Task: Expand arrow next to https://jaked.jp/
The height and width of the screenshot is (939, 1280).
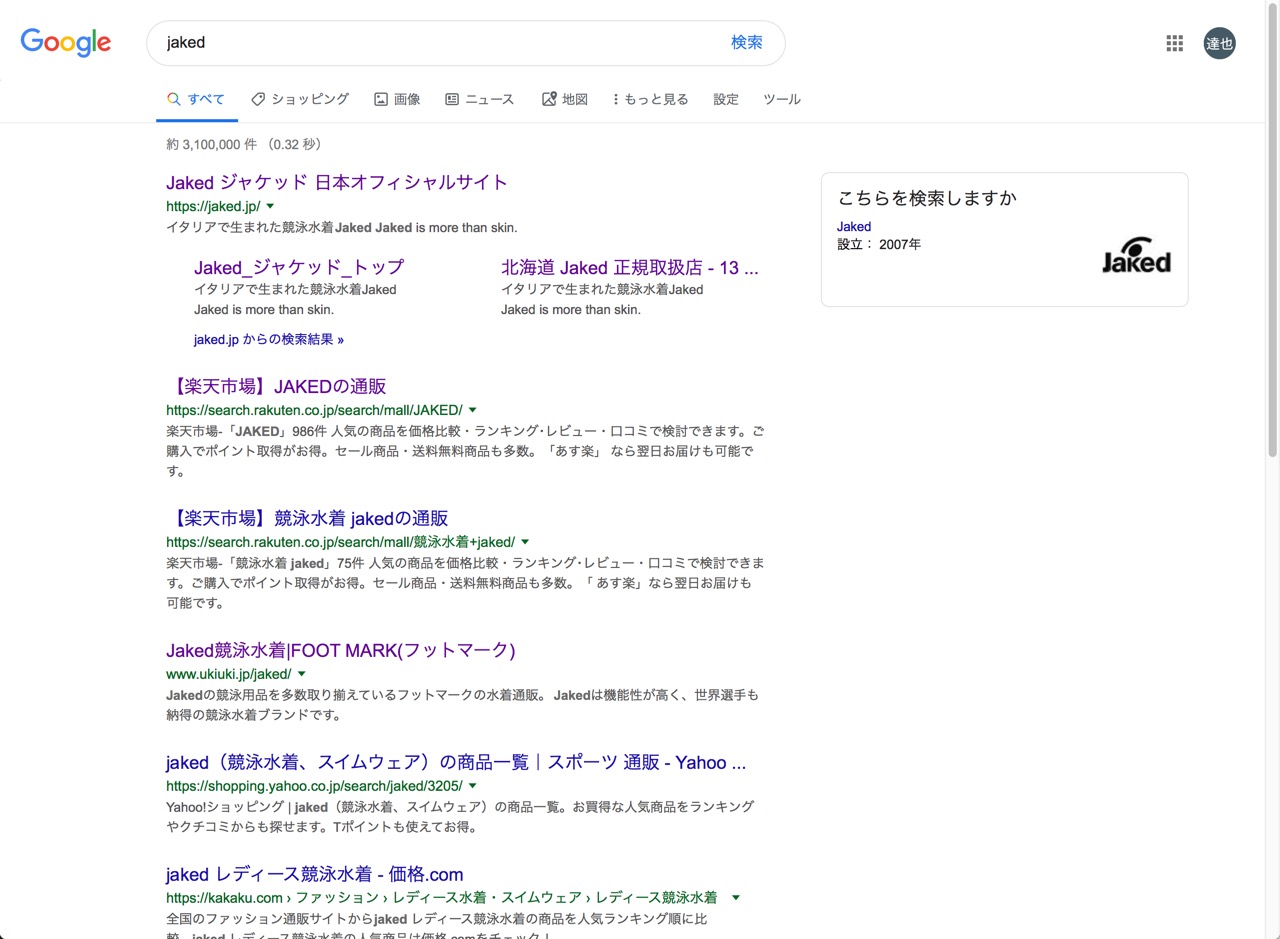Action: [270, 206]
